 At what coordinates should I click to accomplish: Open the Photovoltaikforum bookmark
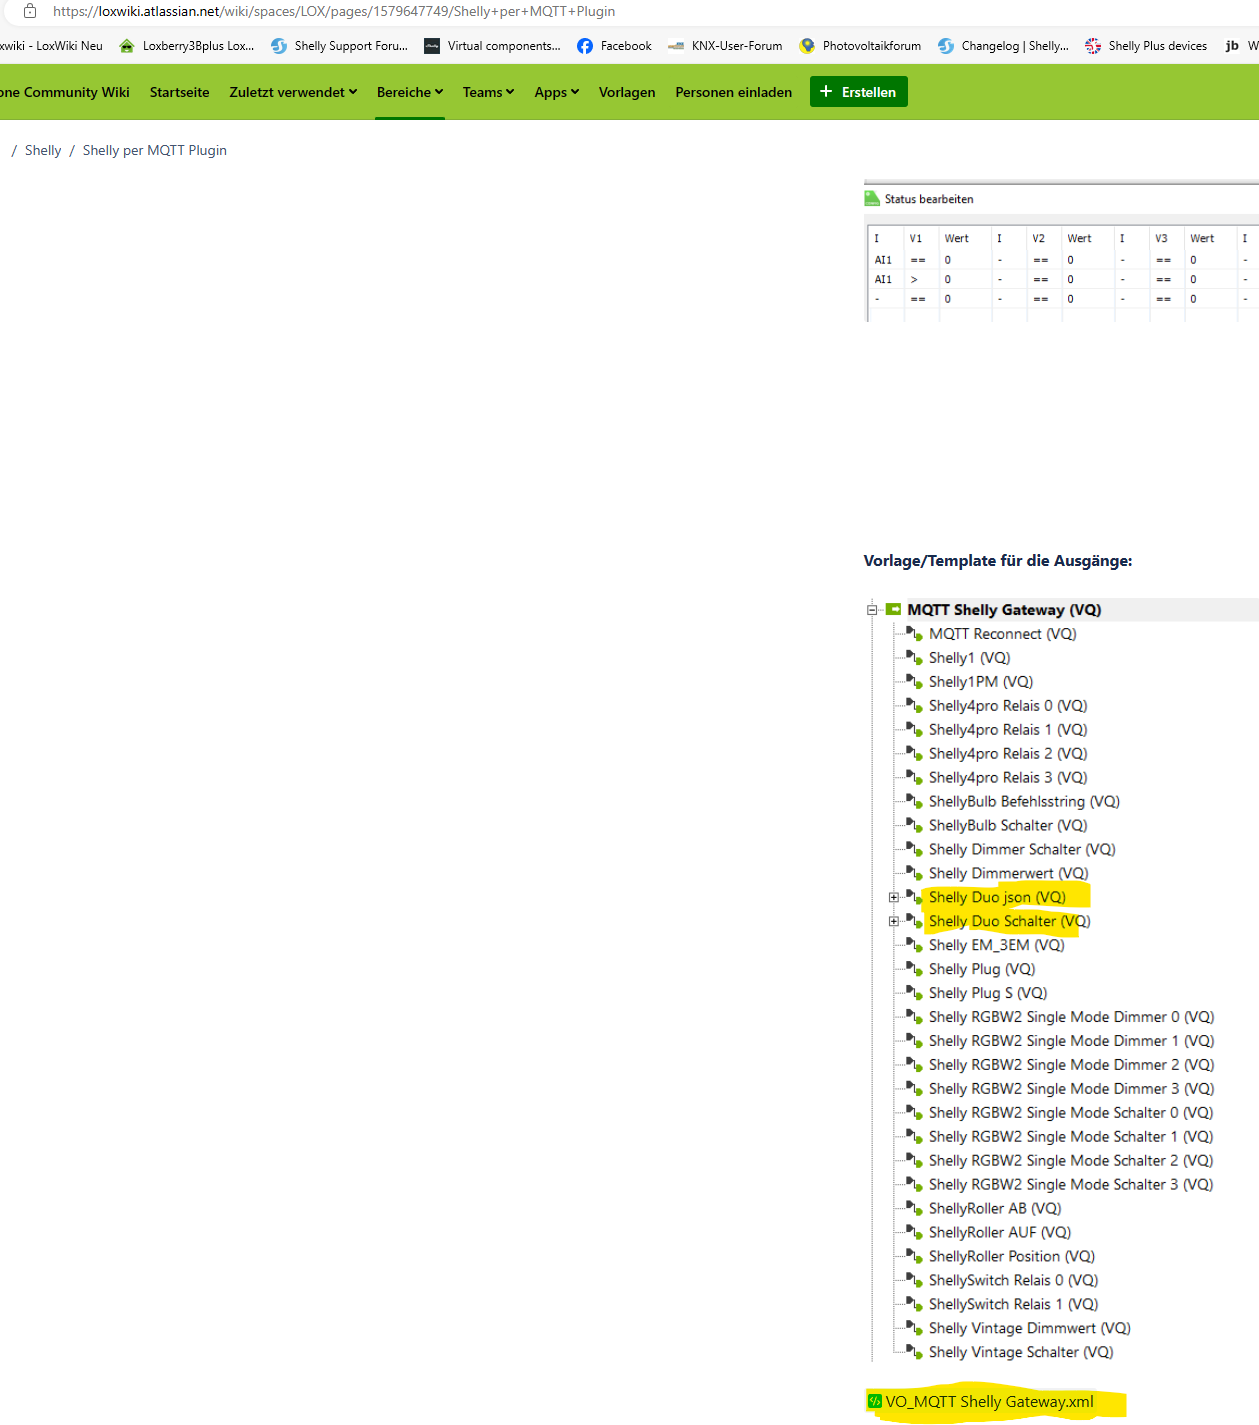click(860, 46)
